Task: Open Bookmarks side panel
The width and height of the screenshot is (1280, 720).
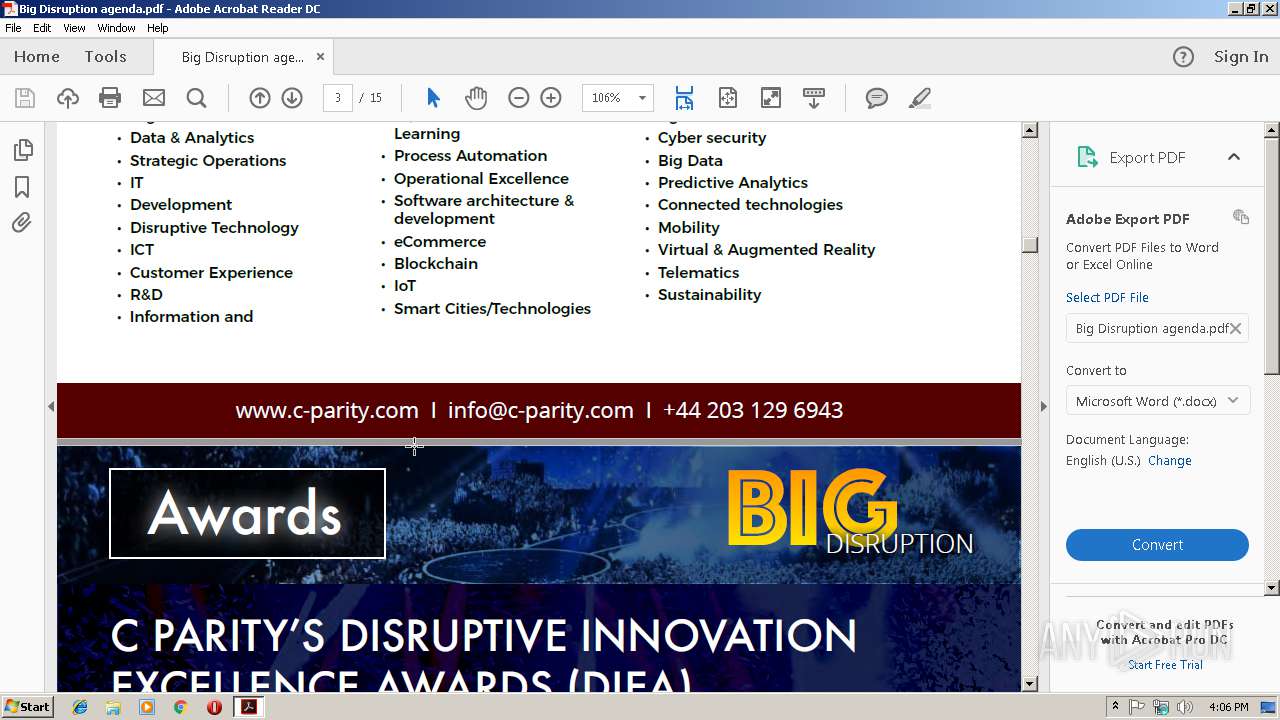Action: pyautogui.click(x=22, y=187)
